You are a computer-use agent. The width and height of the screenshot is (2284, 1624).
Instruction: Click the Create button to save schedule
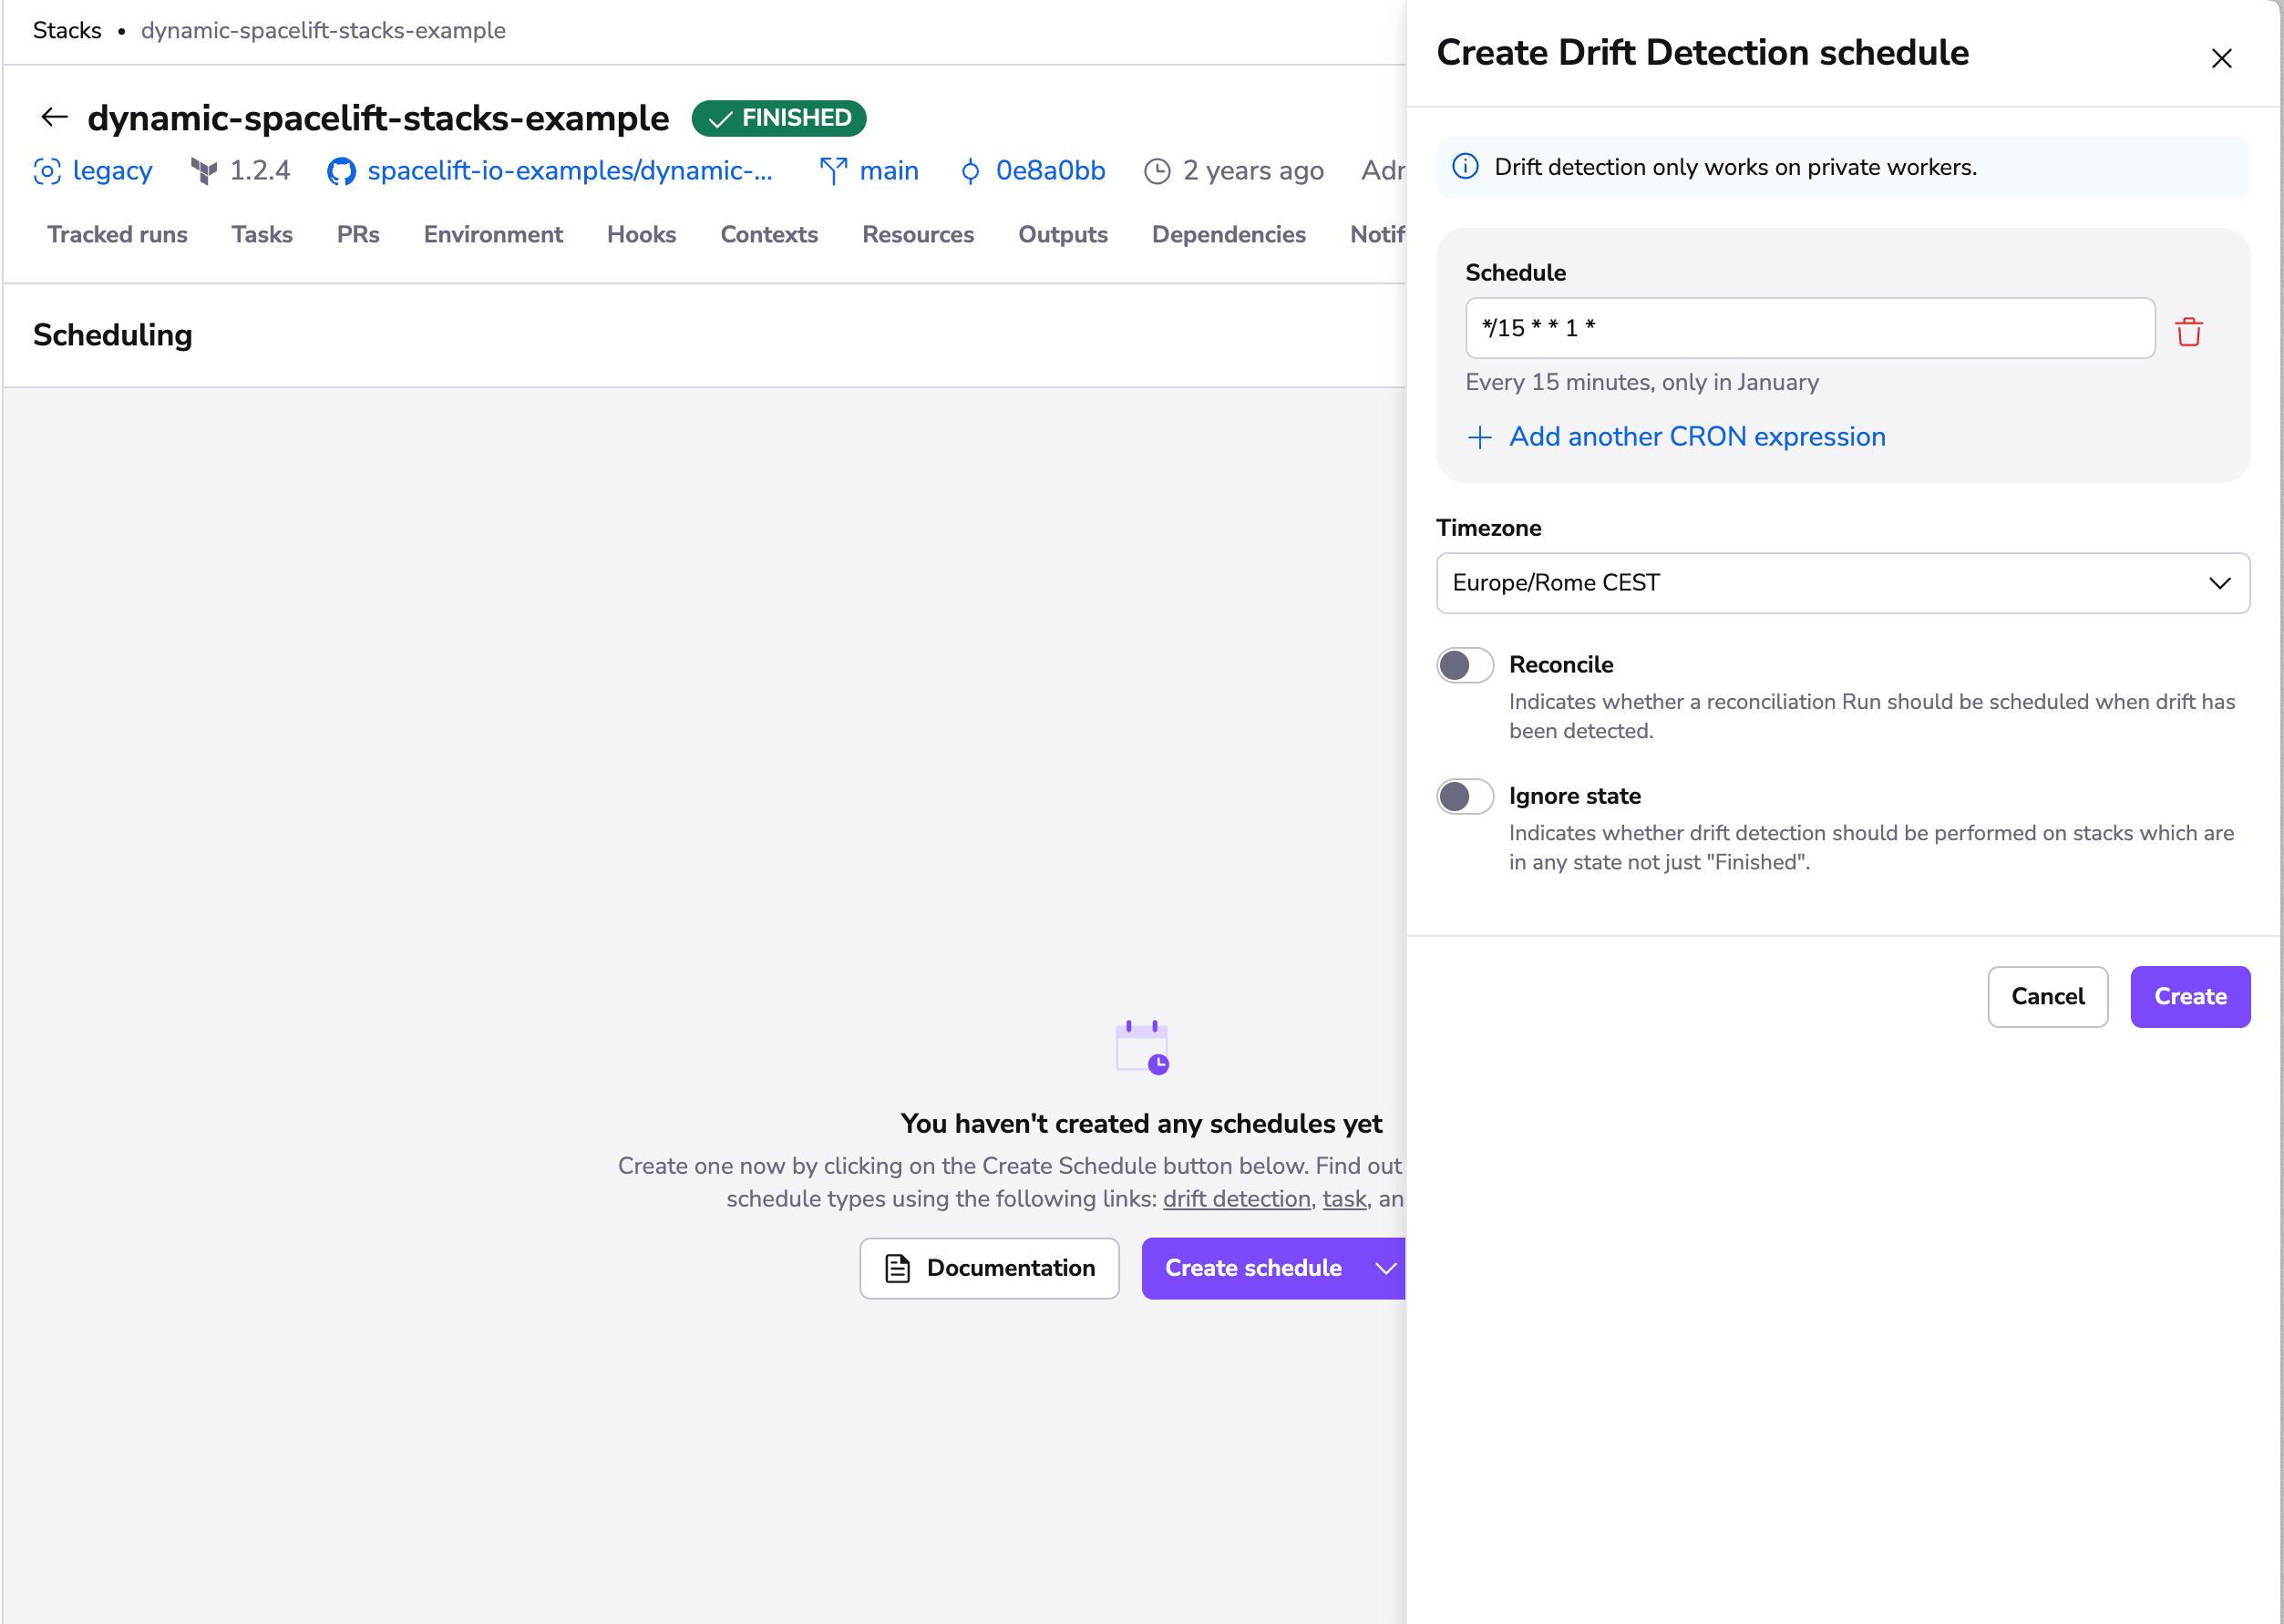(2190, 996)
